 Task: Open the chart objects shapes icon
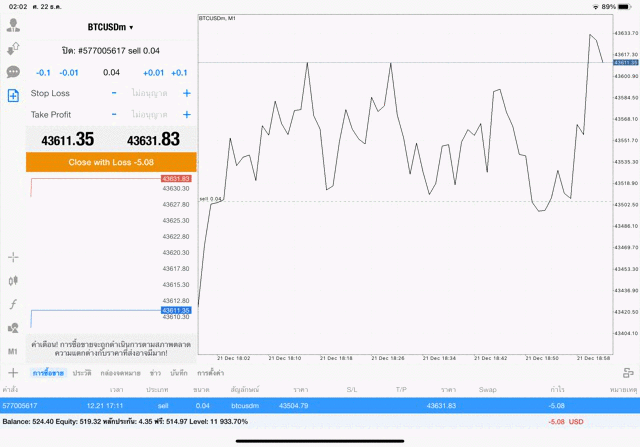(13, 328)
